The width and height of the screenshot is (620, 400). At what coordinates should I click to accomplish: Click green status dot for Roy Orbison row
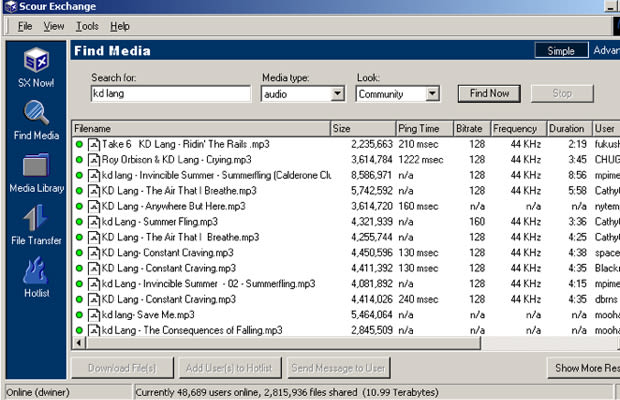(79, 160)
